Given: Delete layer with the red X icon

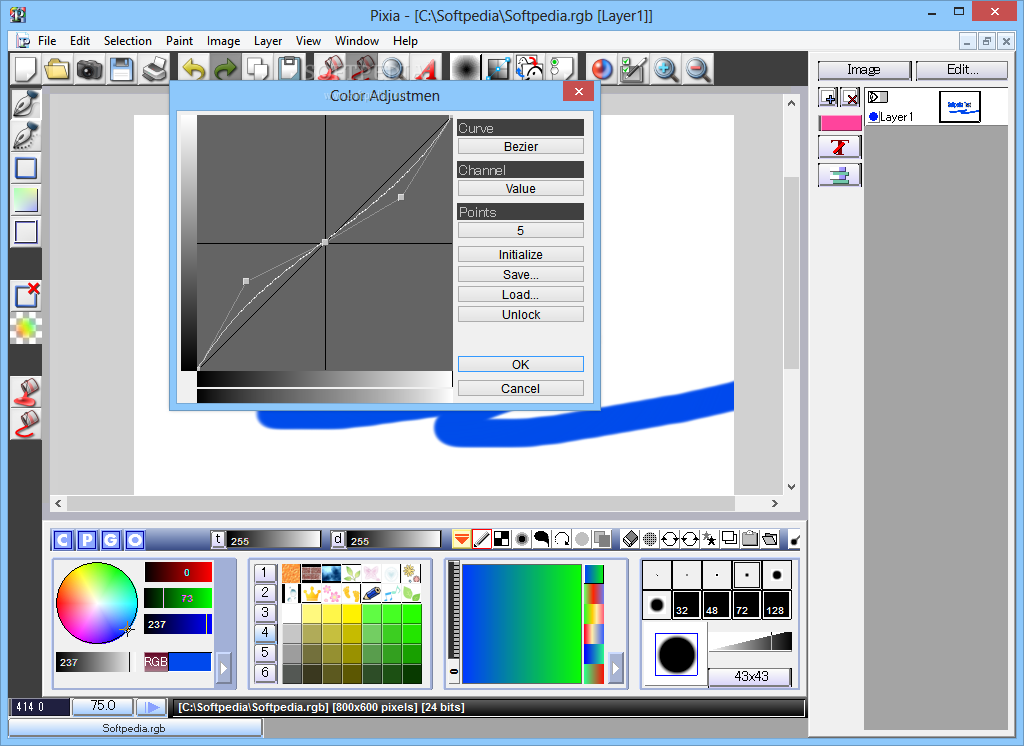Looking at the screenshot, I should click(850, 99).
